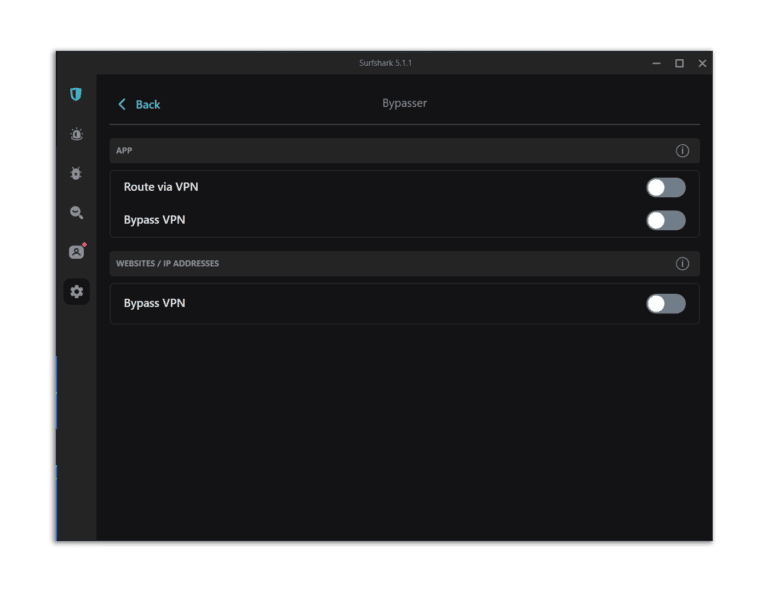This screenshot has height=592, width=768.
Task: Open the Antivirus bug icon in sidebar
Action: point(76,173)
